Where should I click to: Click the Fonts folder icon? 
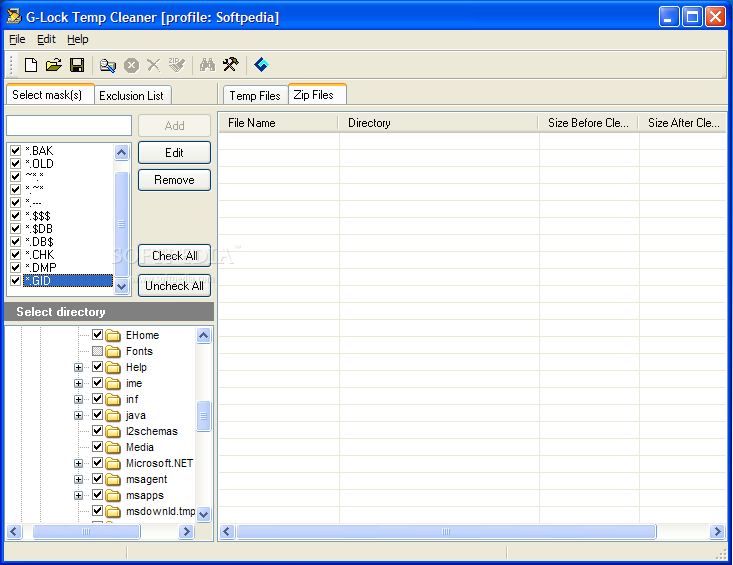(x=113, y=351)
